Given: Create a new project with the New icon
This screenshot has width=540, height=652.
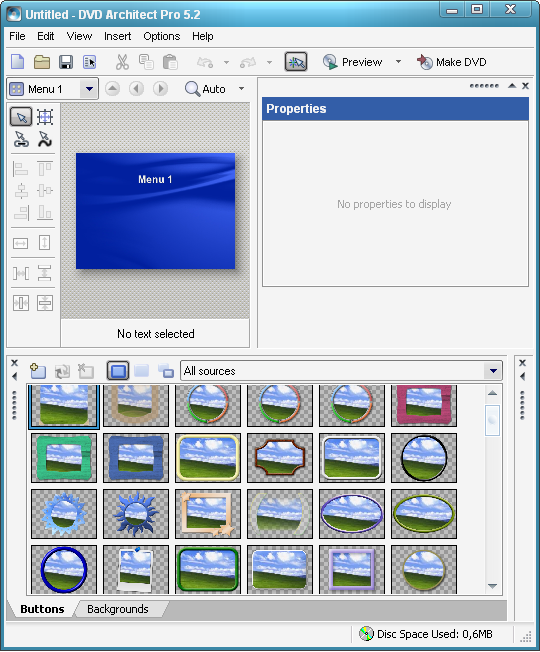Looking at the screenshot, I should coord(17,62).
